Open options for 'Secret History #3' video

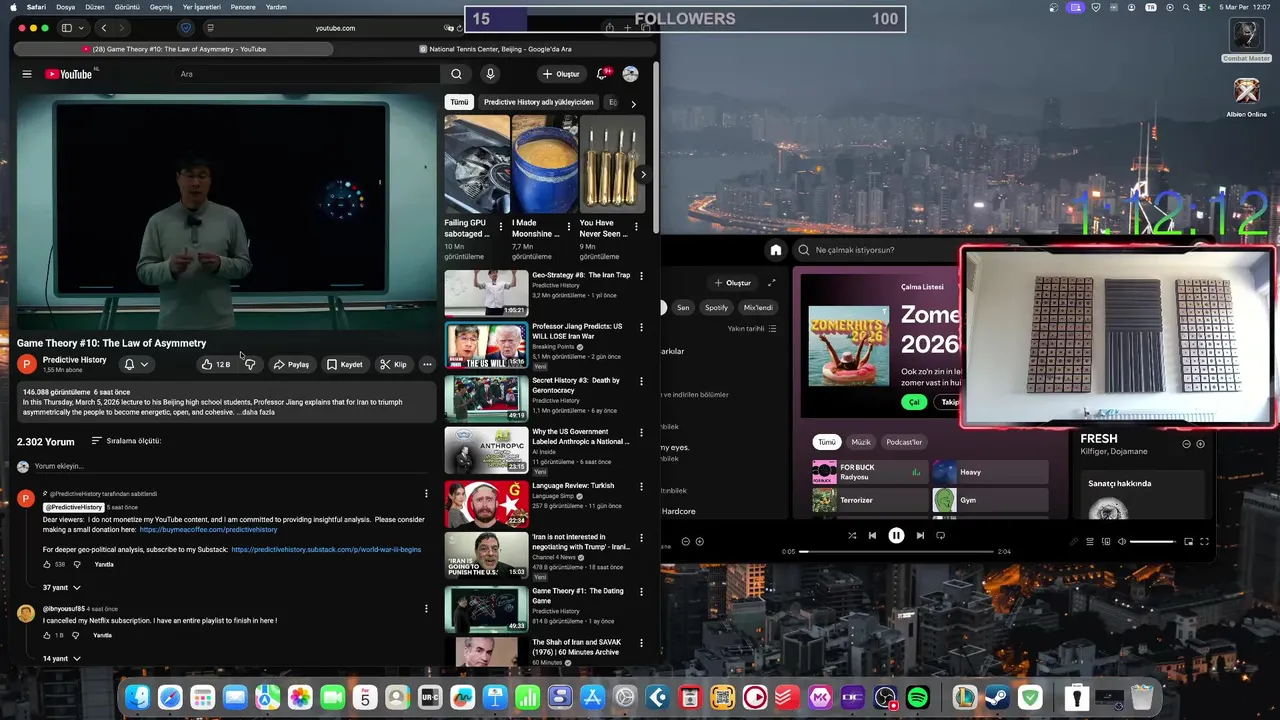pyautogui.click(x=642, y=381)
